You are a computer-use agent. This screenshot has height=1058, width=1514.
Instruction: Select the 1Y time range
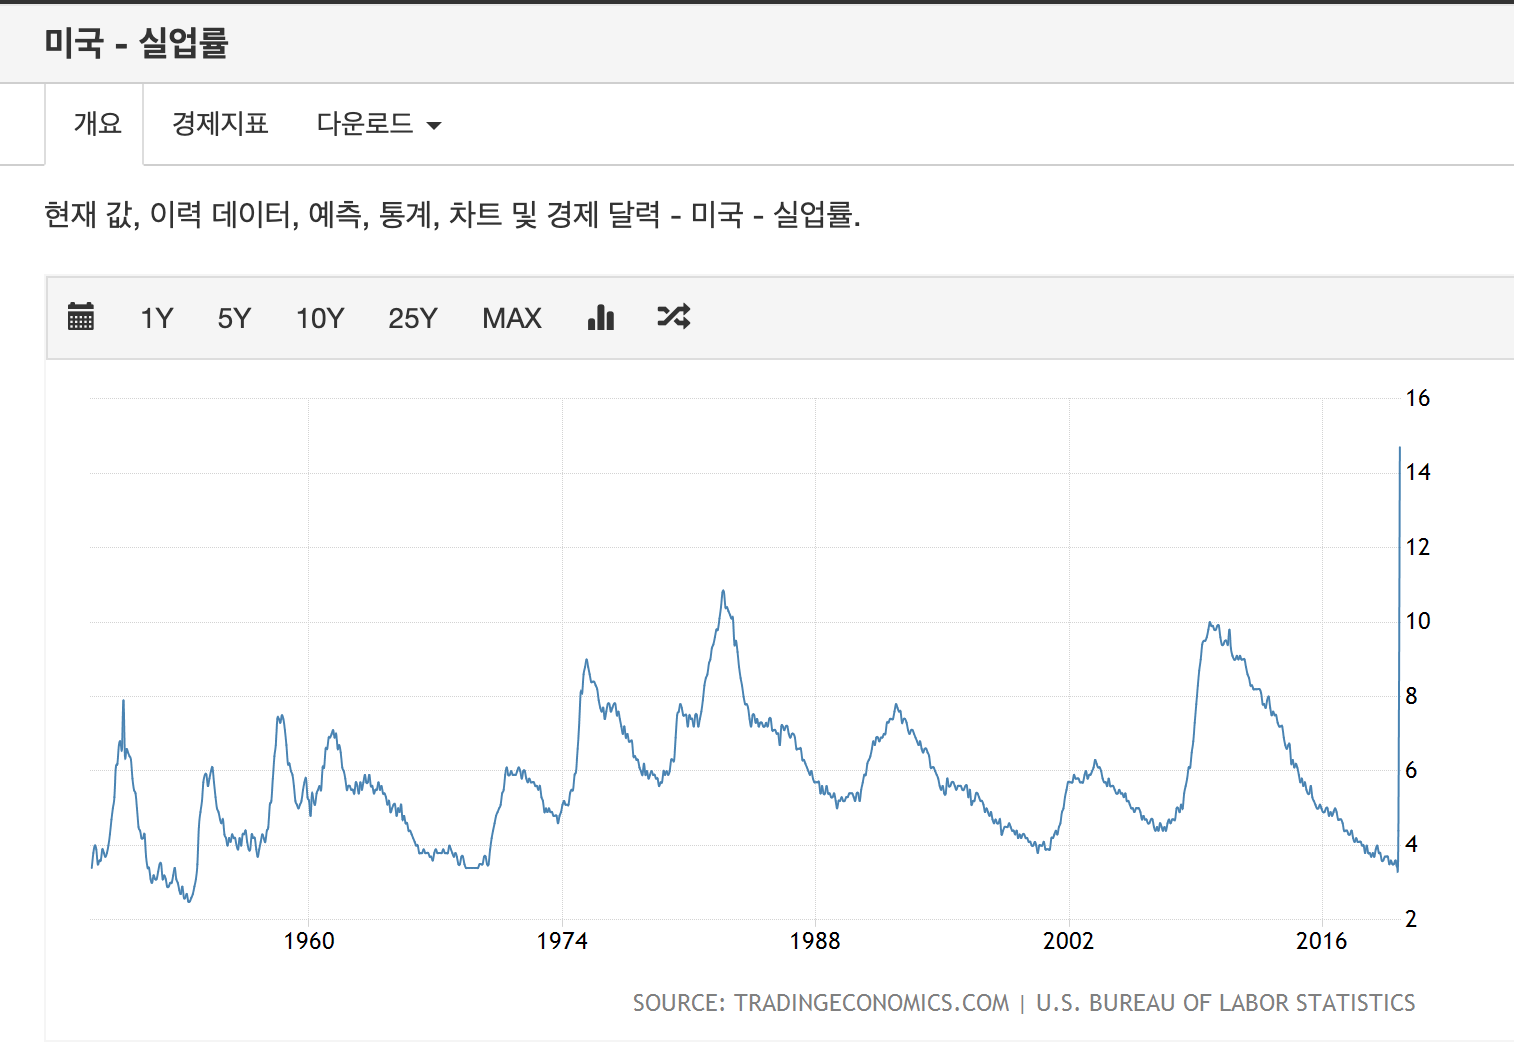157,318
